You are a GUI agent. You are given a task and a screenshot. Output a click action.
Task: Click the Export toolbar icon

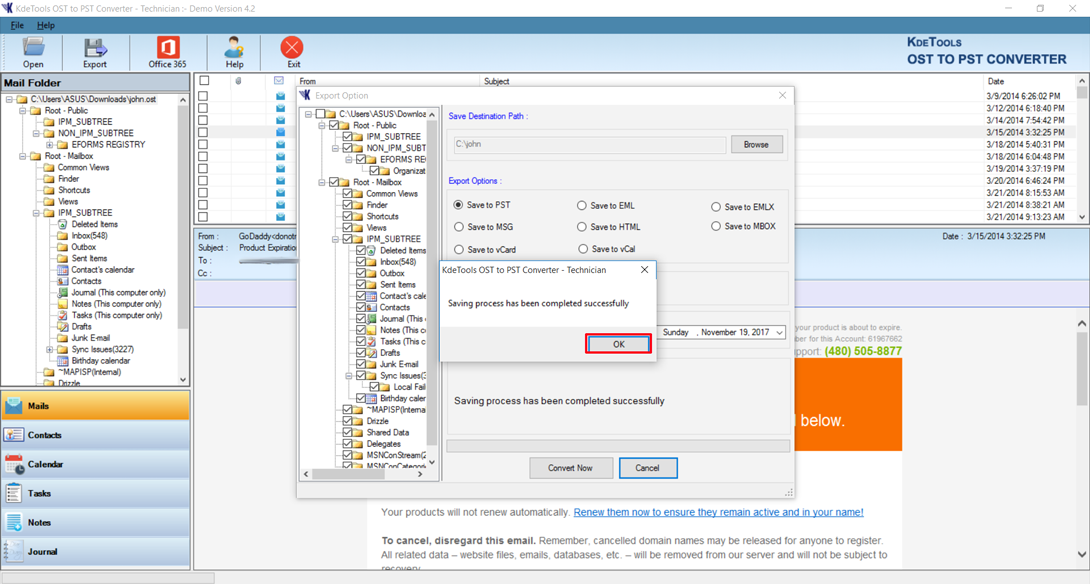pos(95,51)
